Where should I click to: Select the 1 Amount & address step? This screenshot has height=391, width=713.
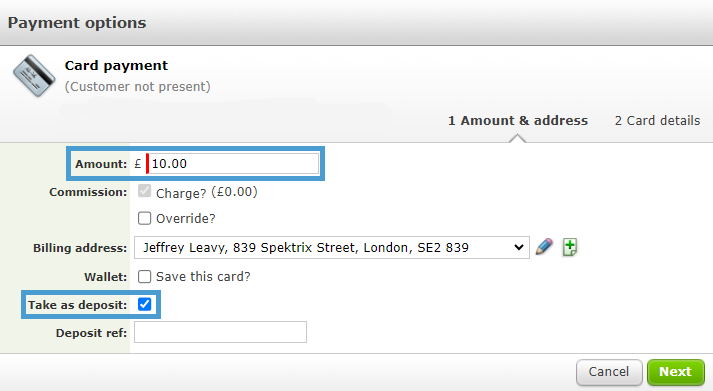point(518,120)
